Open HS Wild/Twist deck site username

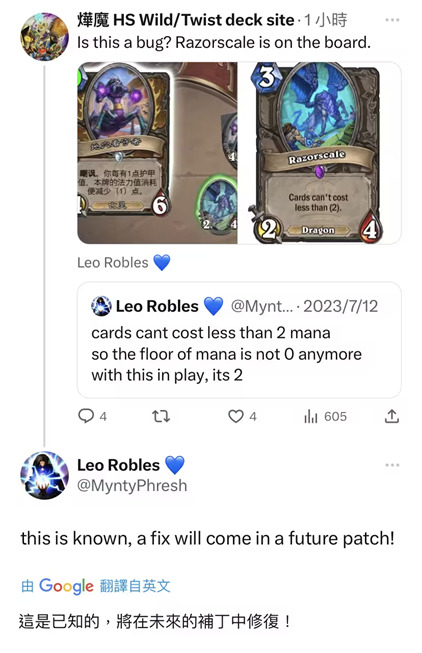coord(185,20)
